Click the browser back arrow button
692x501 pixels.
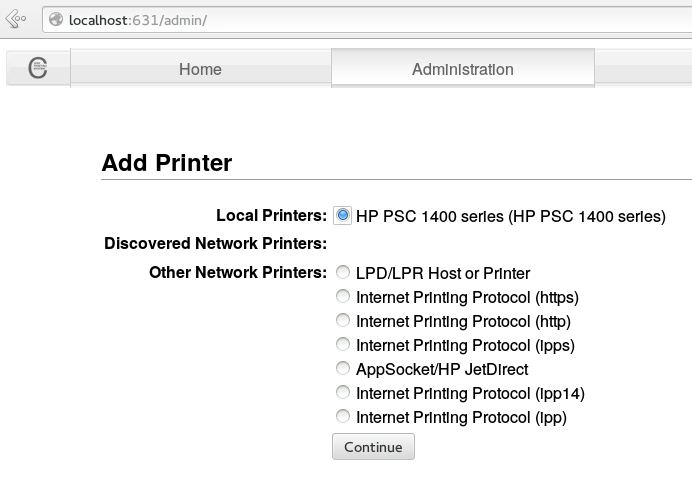click(x=16, y=19)
